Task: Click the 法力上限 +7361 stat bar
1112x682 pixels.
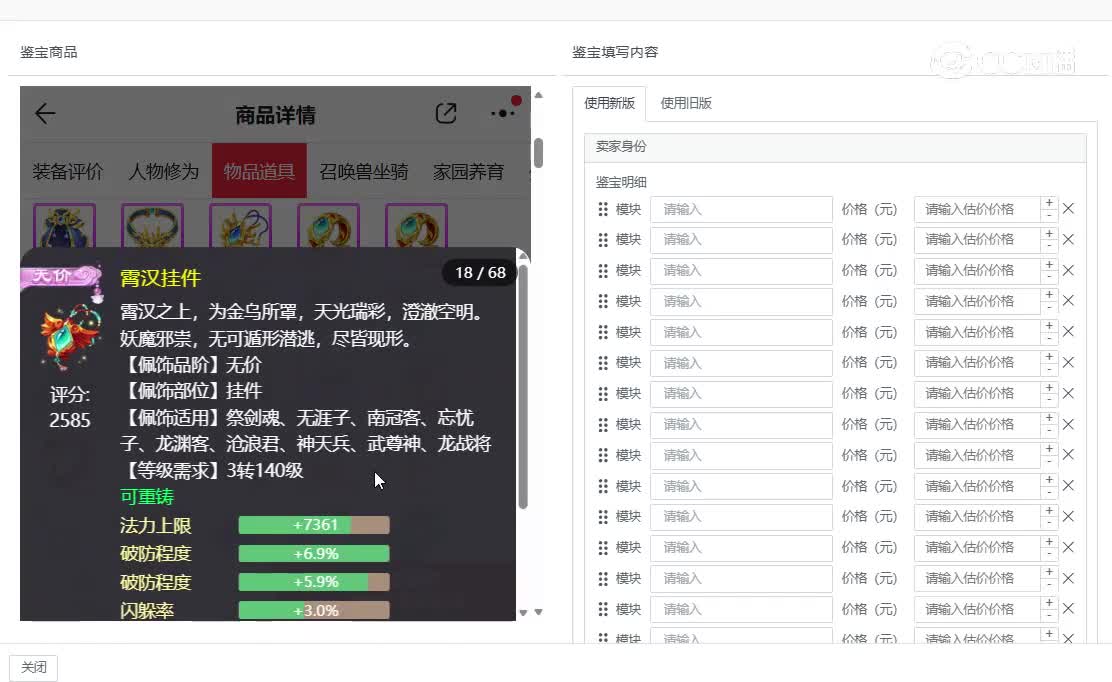Action: click(x=313, y=525)
